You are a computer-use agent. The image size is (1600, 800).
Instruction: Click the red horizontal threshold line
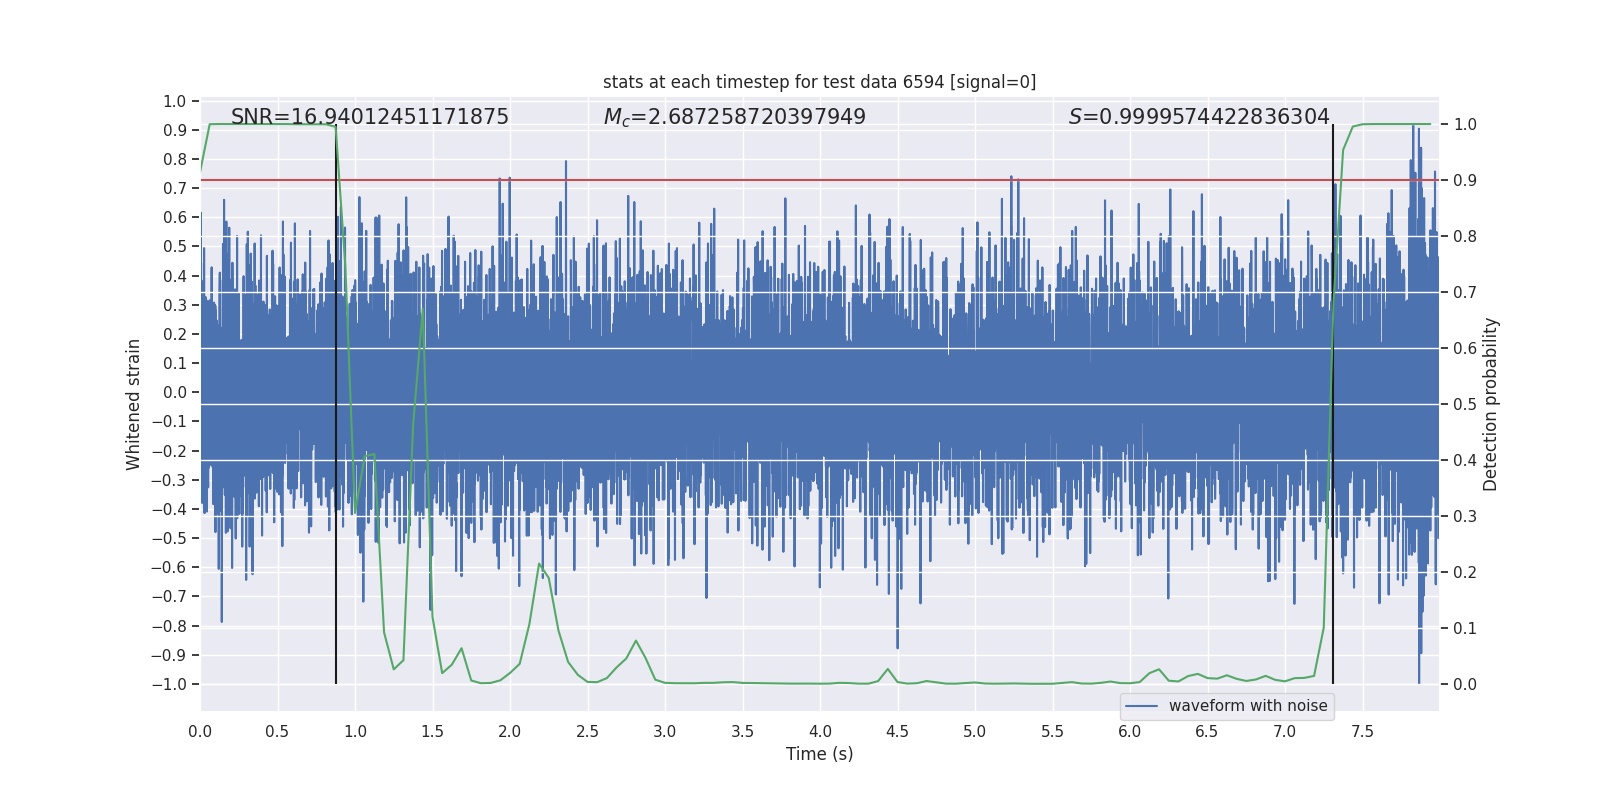point(819,180)
